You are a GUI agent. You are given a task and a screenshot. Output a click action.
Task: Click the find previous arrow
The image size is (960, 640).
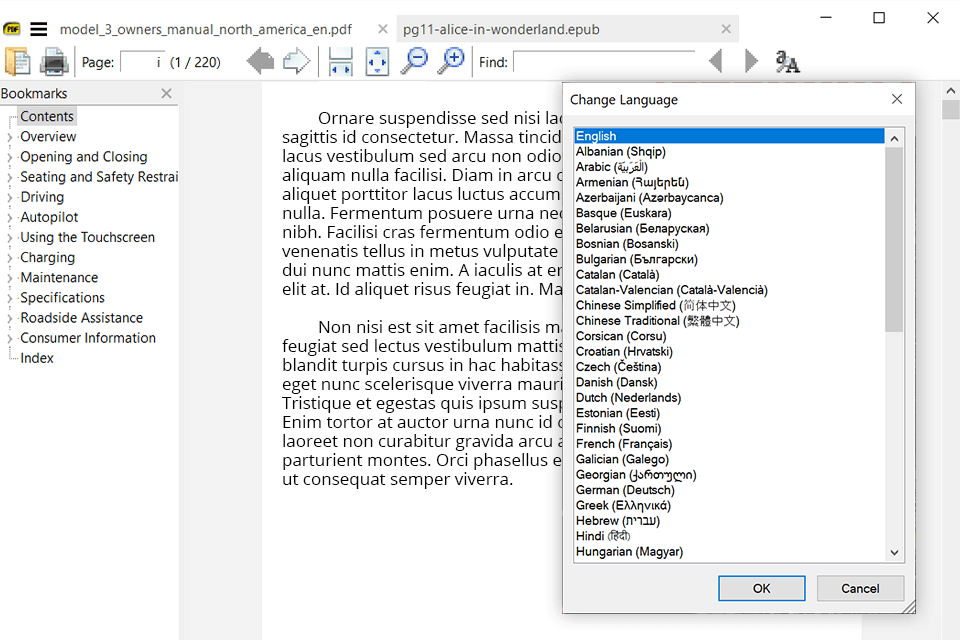click(715, 61)
